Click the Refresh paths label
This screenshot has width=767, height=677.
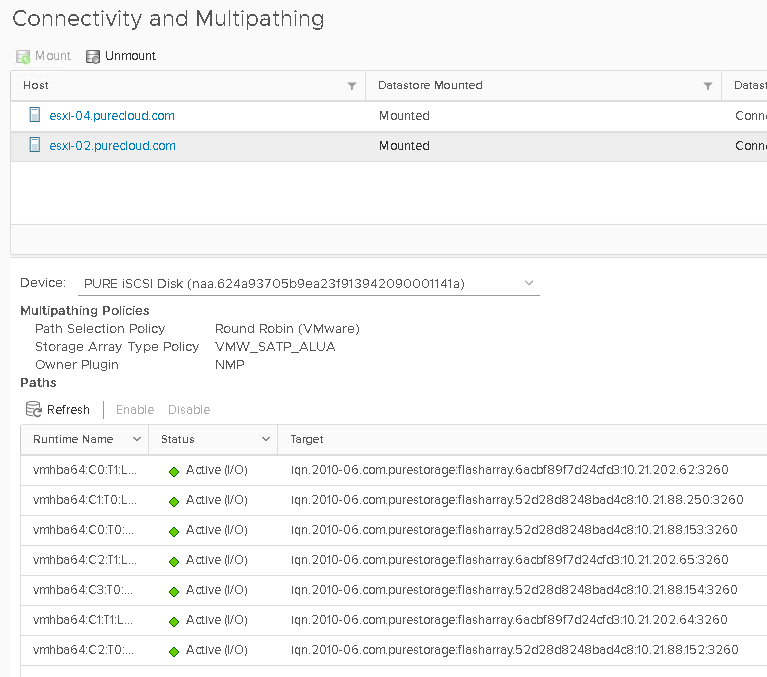(x=68, y=409)
